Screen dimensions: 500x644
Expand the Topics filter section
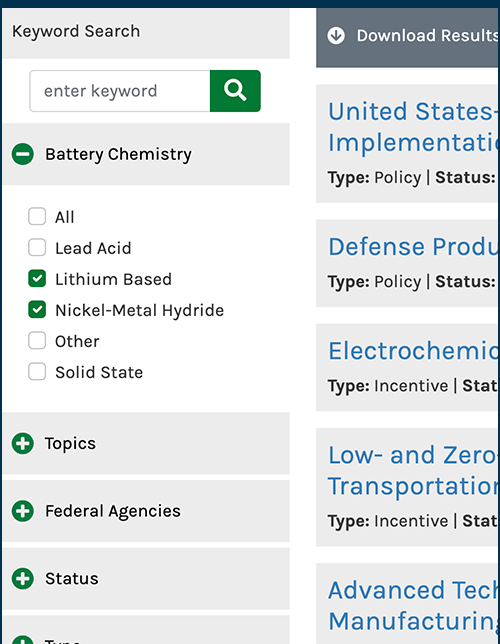(x=146, y=443)
